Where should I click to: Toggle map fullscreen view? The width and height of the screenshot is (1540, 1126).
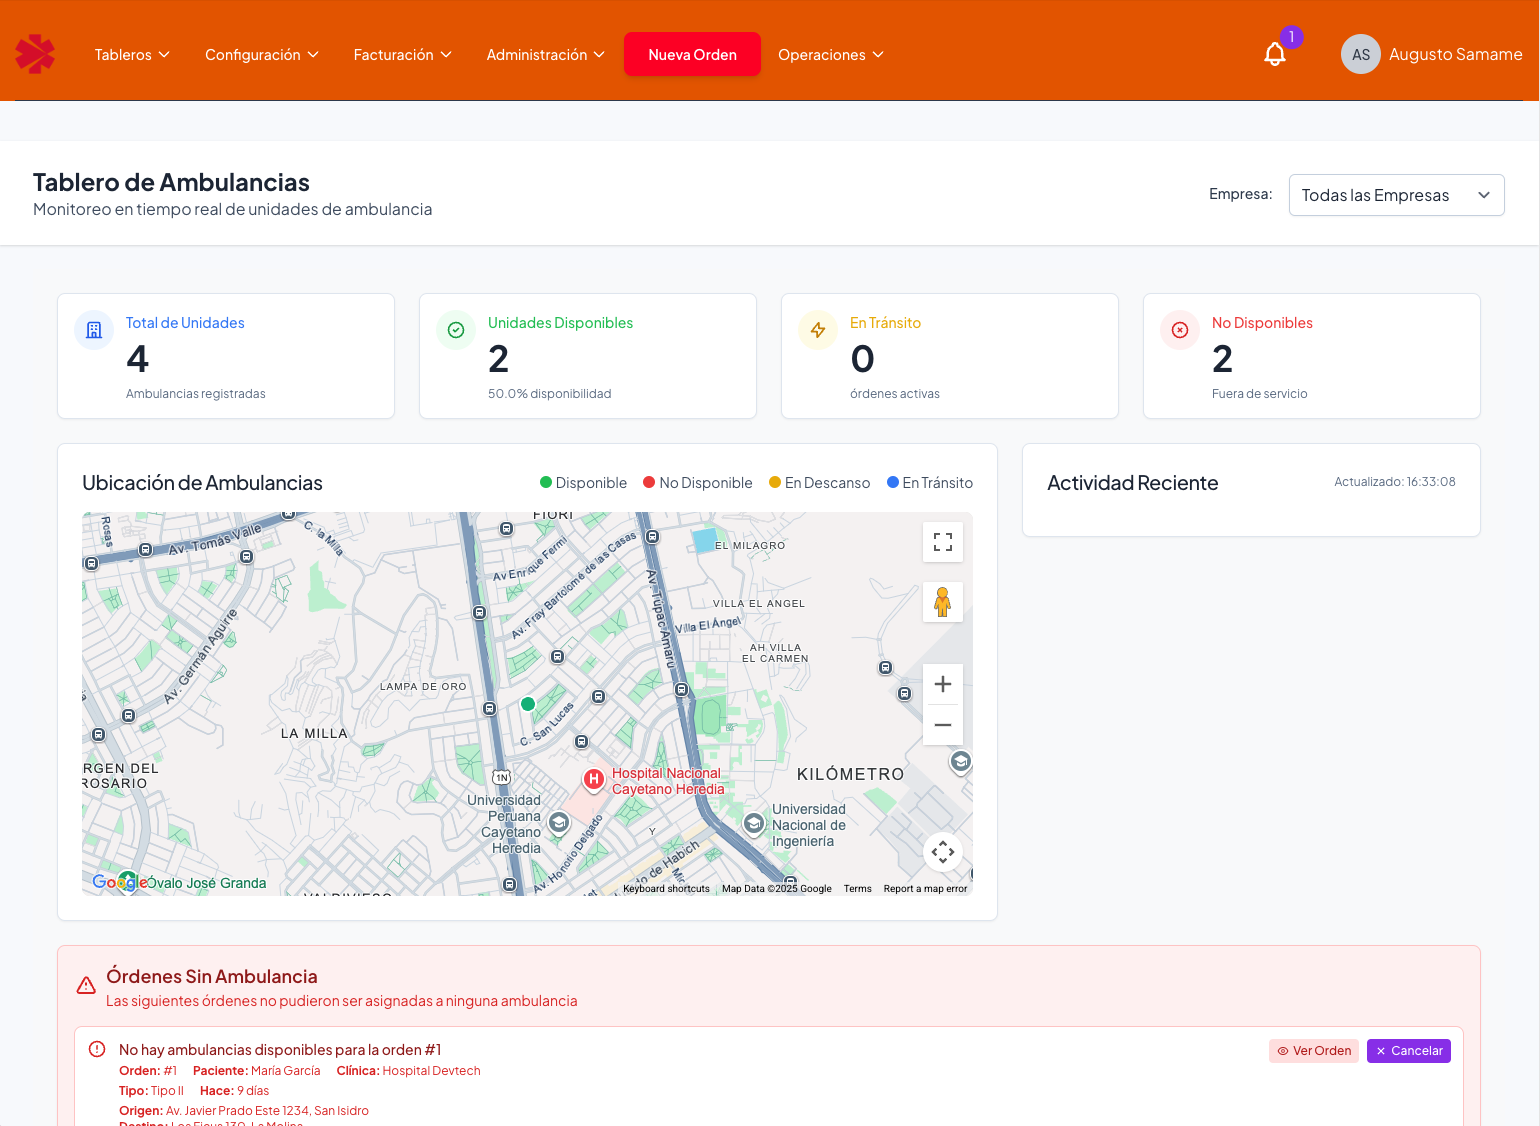tap(943, 542)
